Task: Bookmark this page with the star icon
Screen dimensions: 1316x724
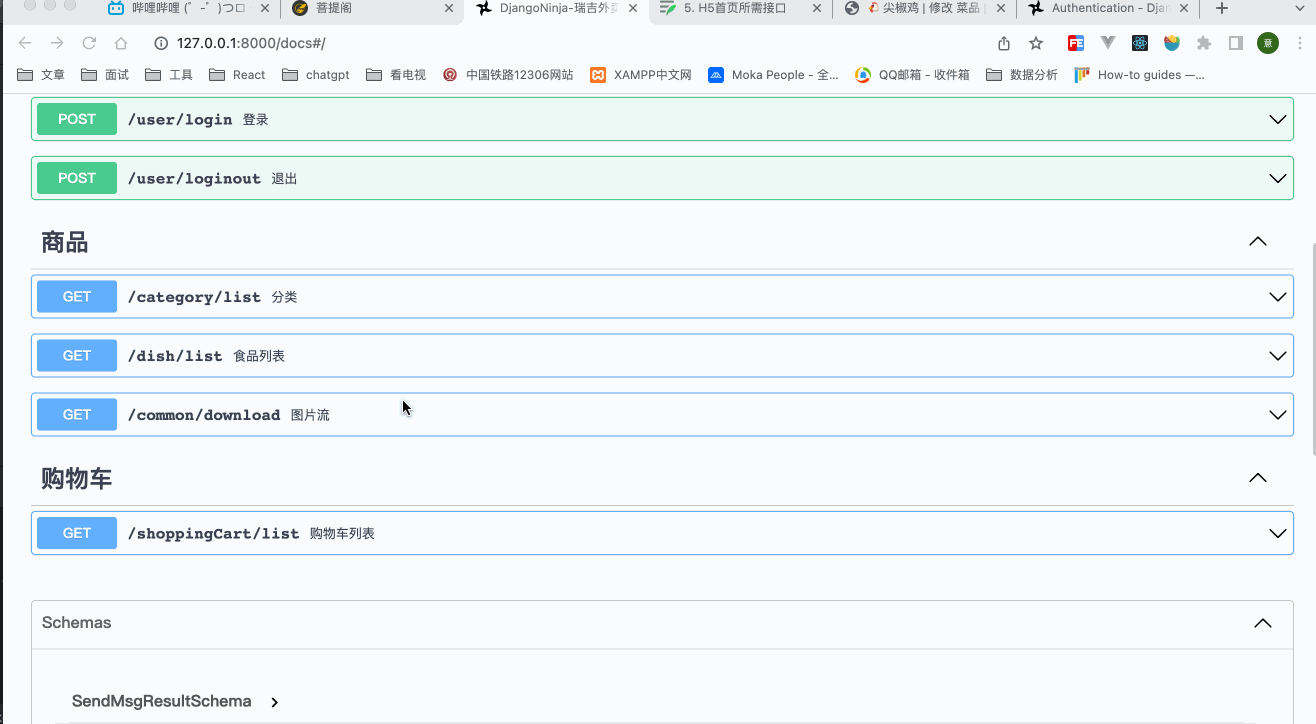Action: click(1036, 43)
